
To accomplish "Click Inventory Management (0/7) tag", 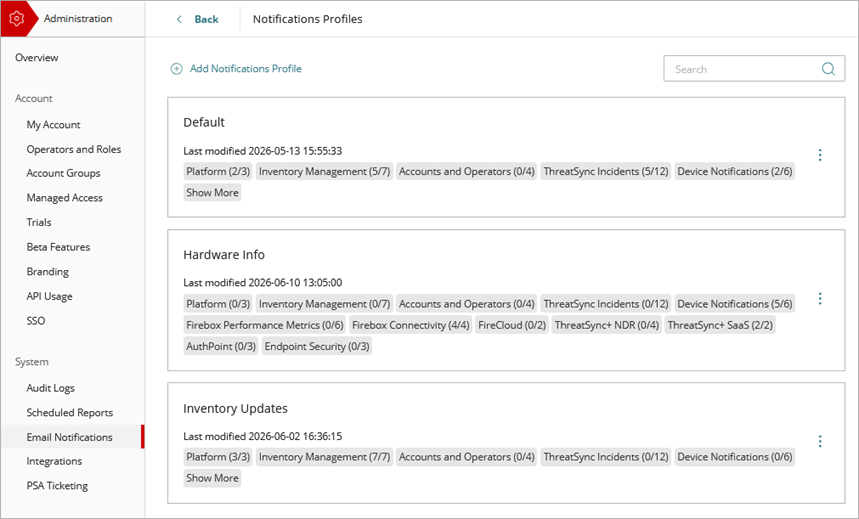I will (x=324, y=304).
